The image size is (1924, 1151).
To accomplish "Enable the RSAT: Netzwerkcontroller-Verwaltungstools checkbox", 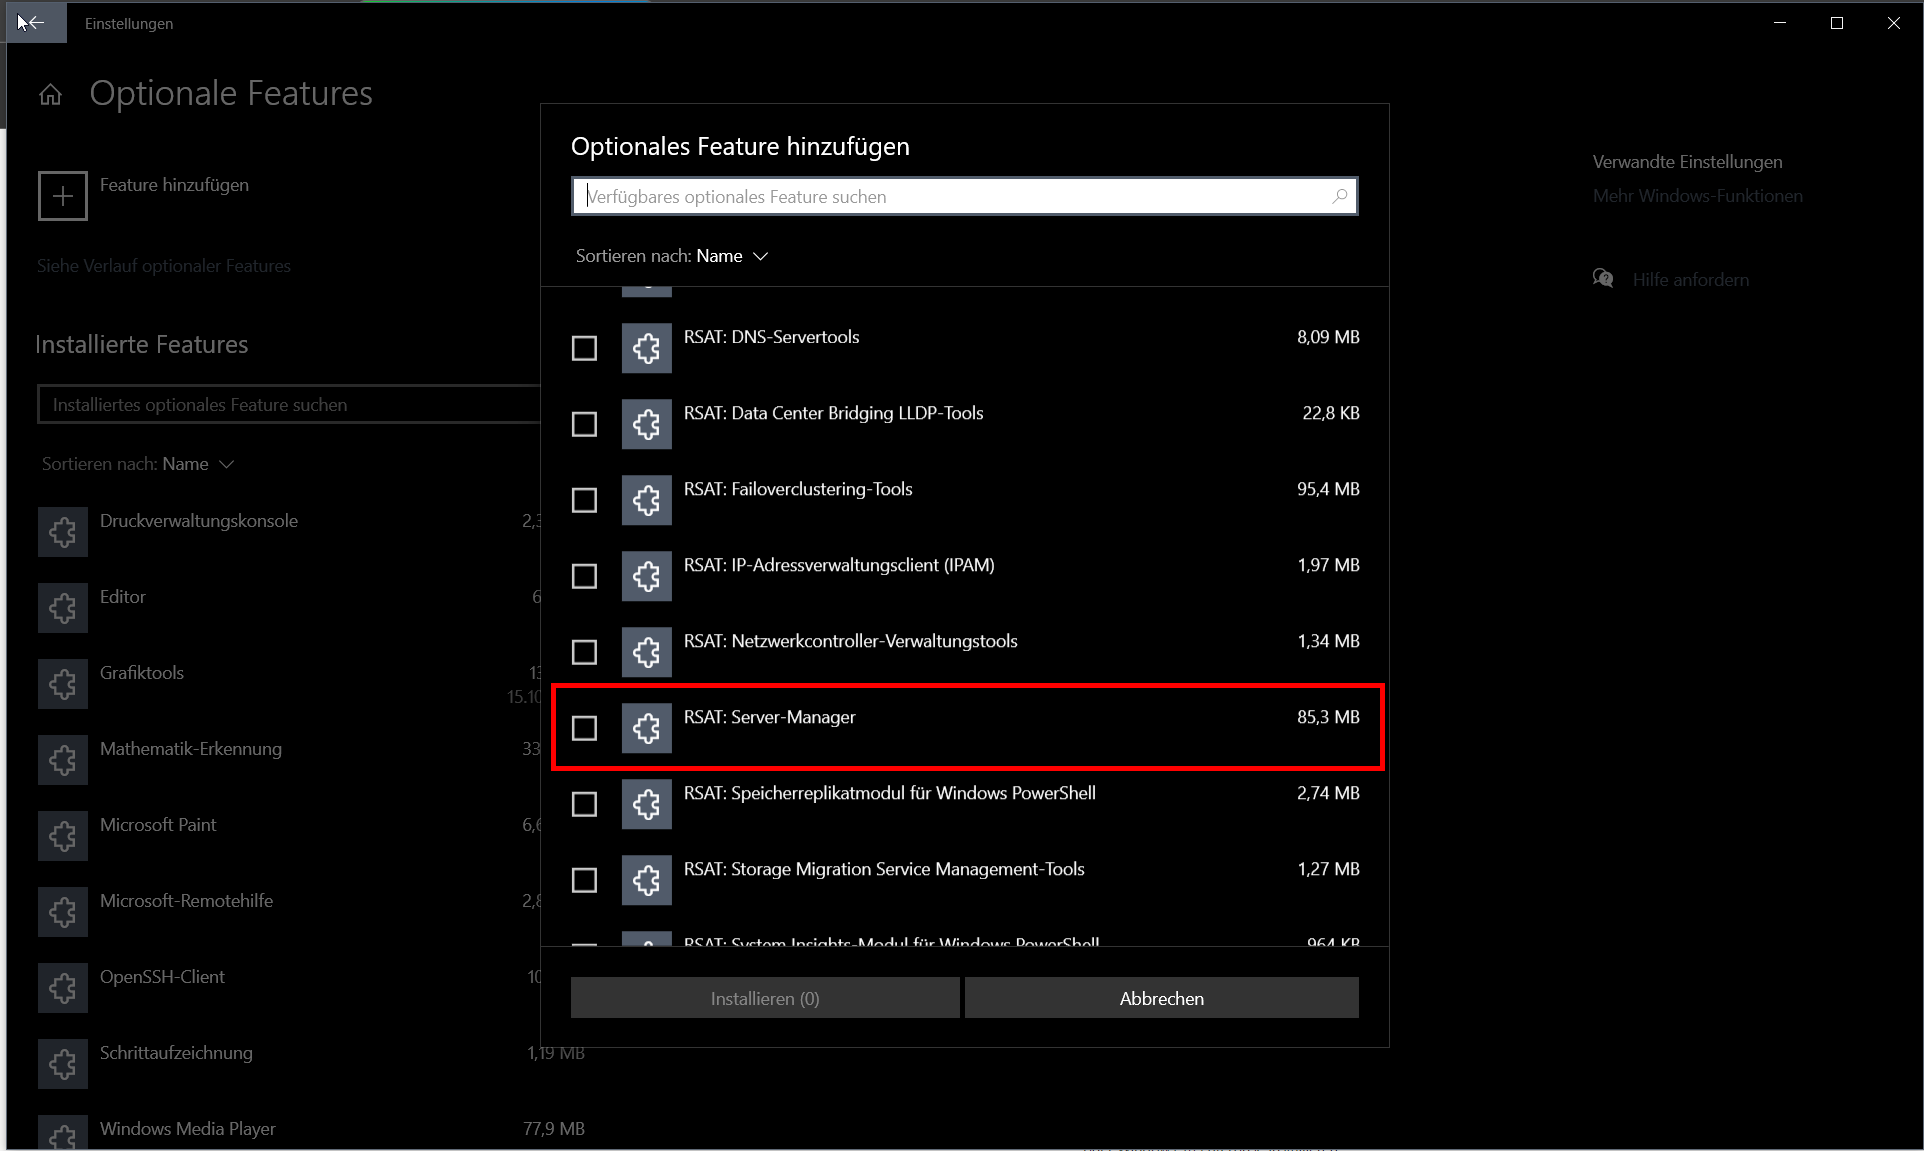I will (x=584, y=652).
